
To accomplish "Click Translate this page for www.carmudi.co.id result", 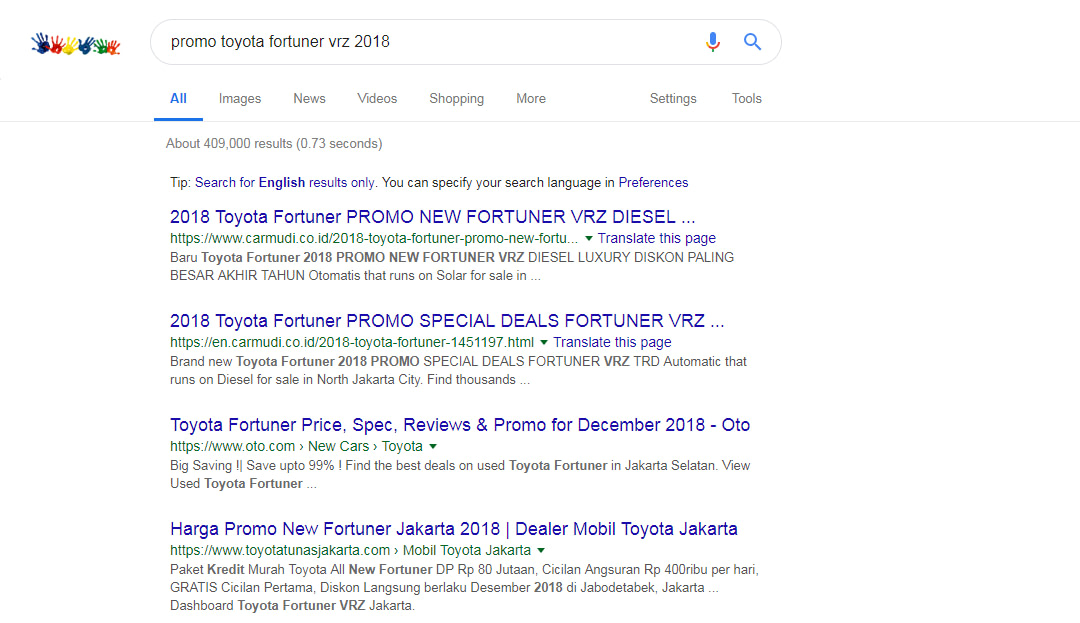I will (656, 238).
